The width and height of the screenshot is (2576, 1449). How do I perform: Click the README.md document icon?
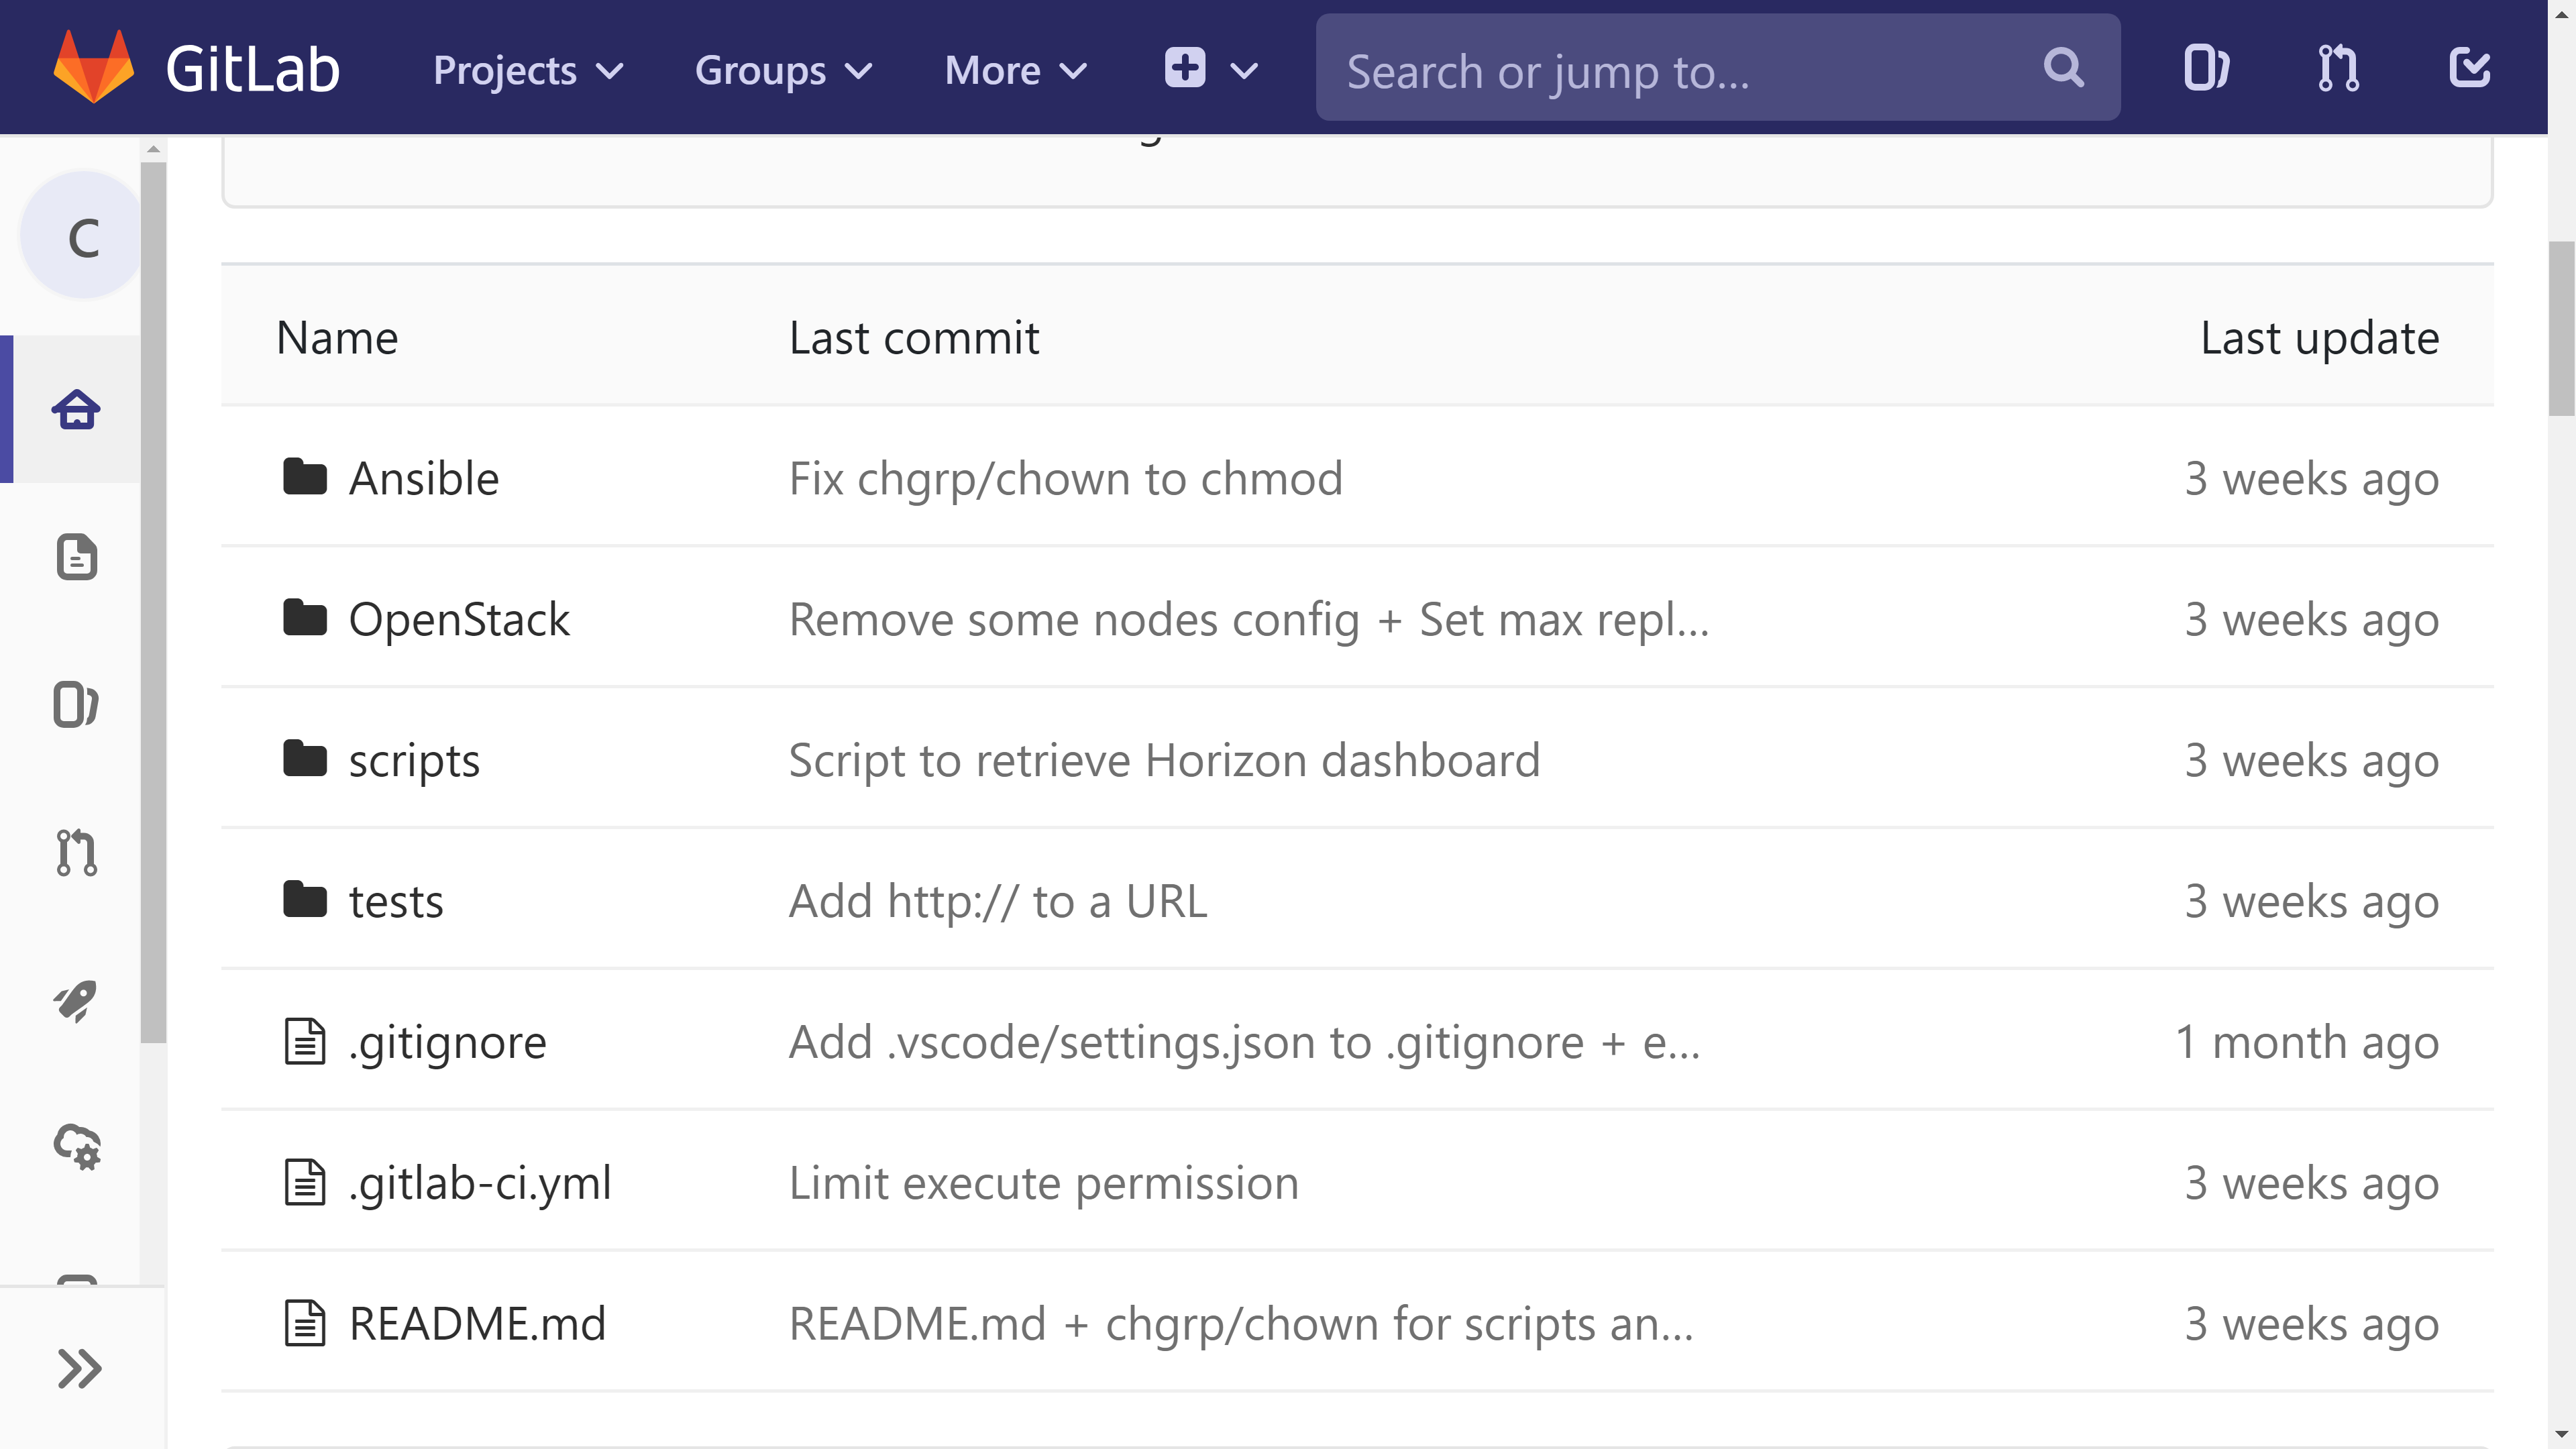tap(304, 1324)
